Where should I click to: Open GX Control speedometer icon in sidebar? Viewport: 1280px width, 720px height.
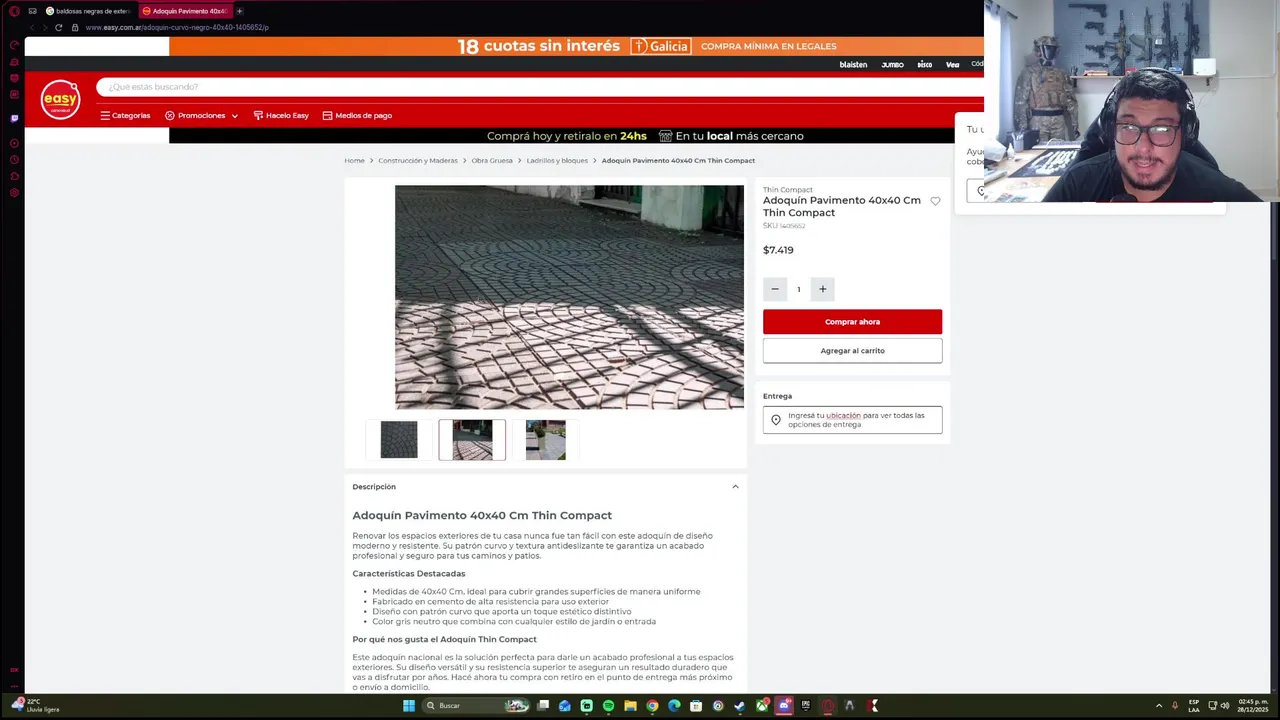tap(14, 45)
